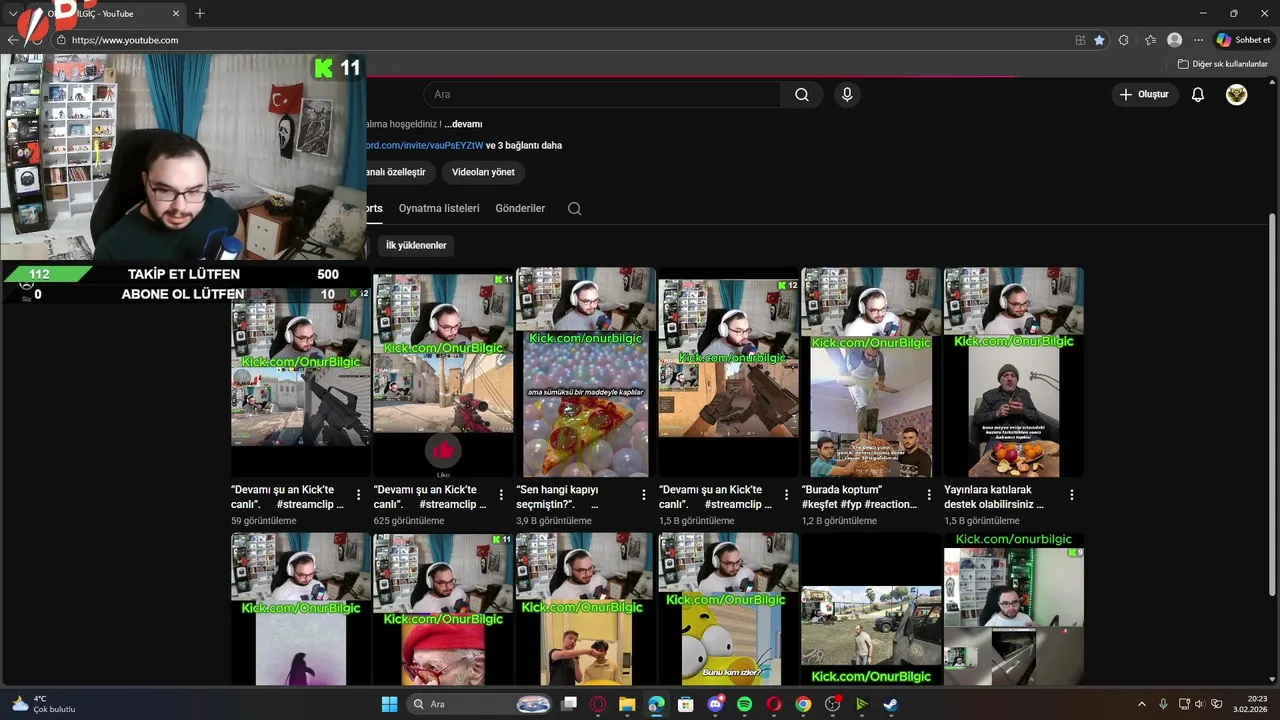Open options menu for 'Sen hangi kapıyı seçmiştin' short
1280x720 pixels.
click(644, 495)
